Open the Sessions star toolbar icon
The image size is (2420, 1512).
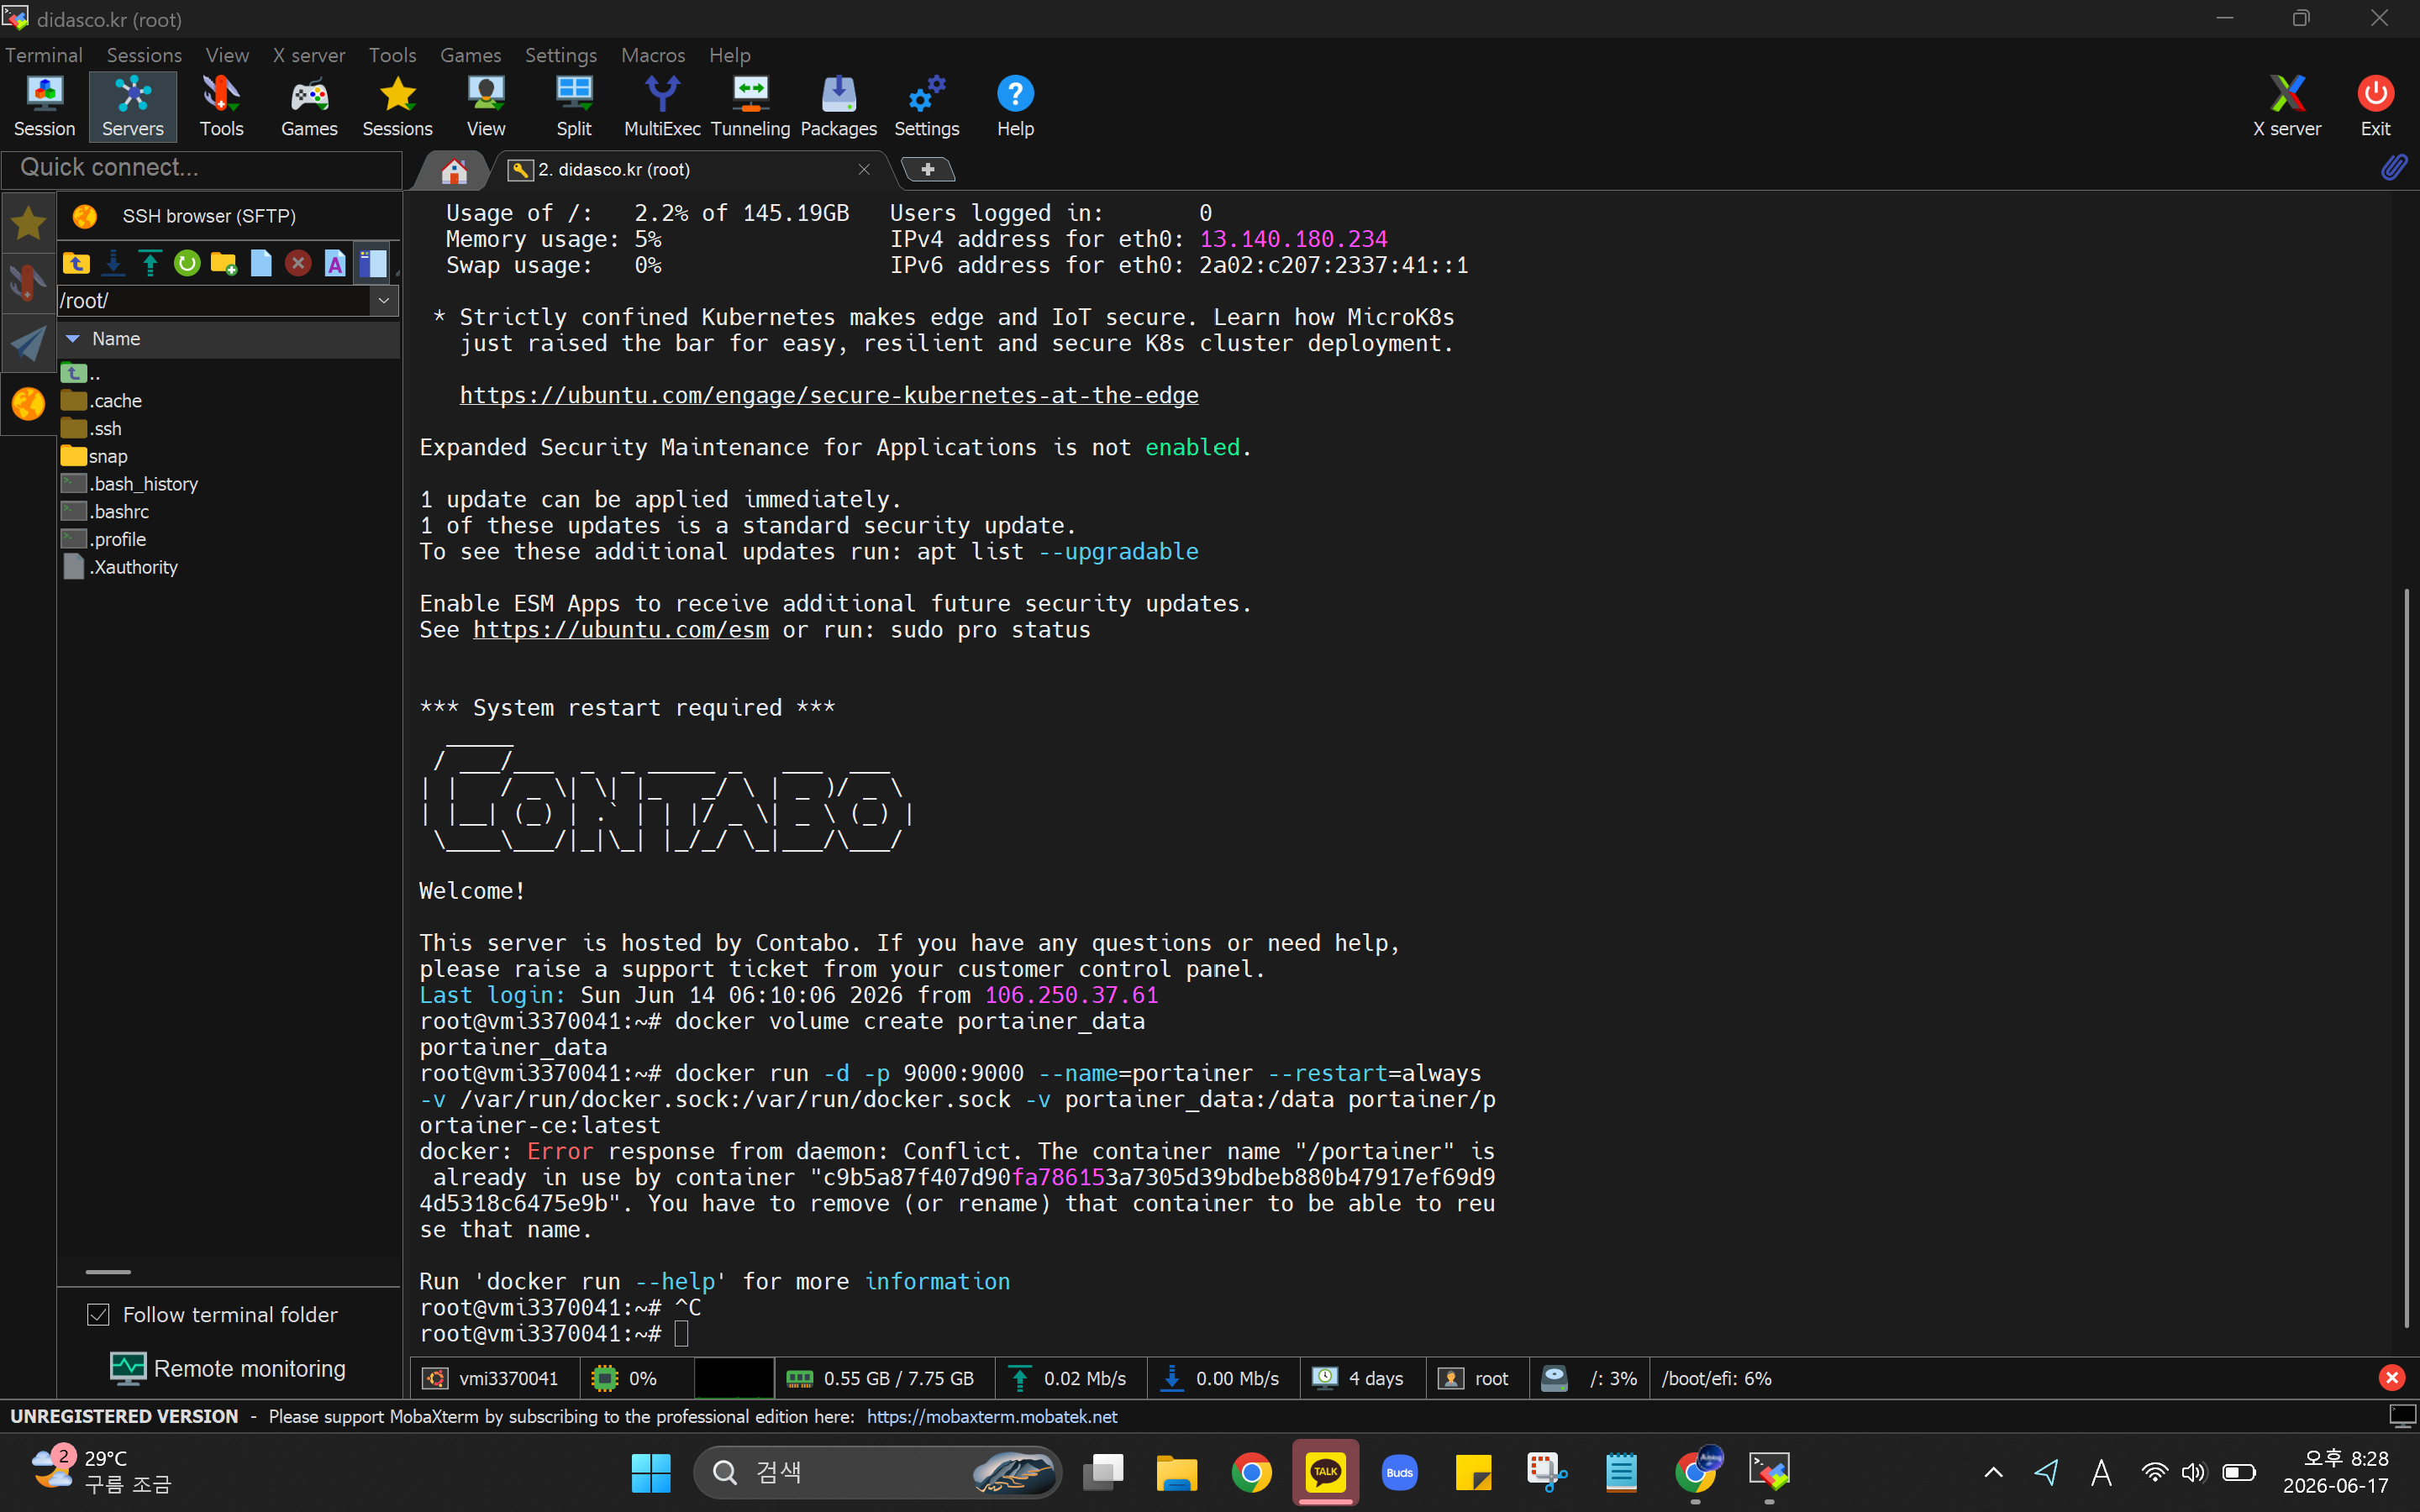point(397,106)
